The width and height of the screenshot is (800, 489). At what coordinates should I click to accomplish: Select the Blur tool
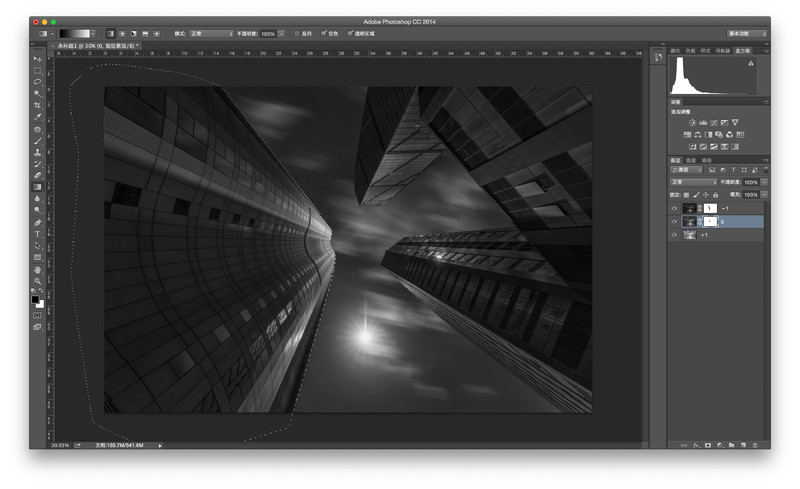pos(37,199)
